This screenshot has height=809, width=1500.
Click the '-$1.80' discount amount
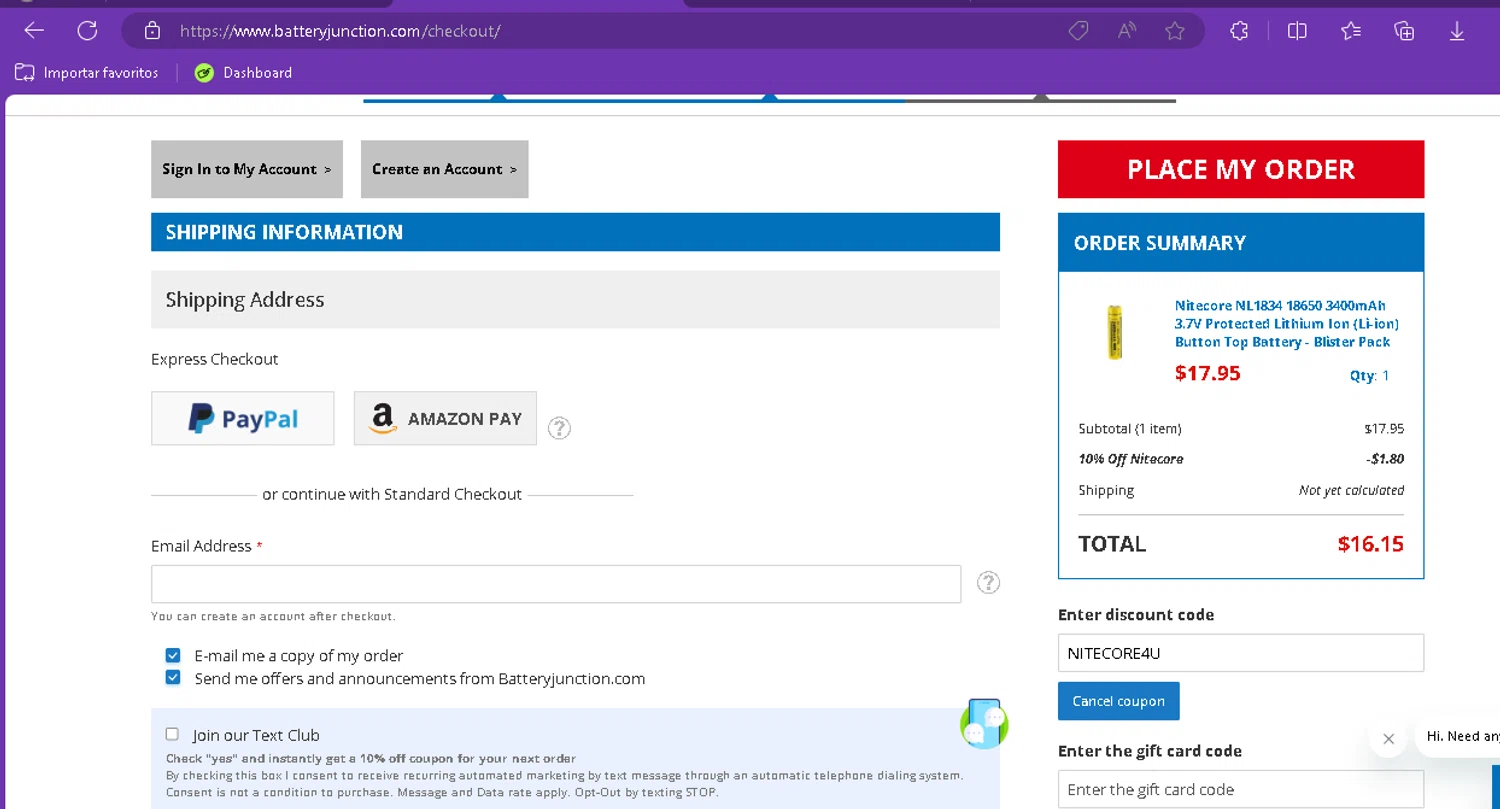click(x=1385, y=459)
